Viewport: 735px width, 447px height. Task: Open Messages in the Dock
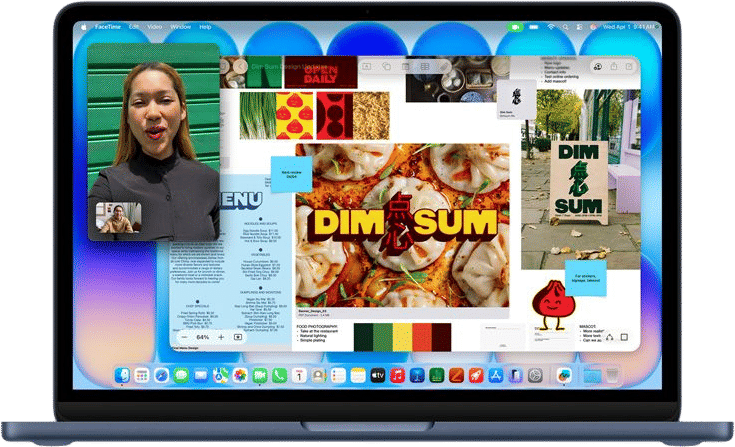coord(181,375)
